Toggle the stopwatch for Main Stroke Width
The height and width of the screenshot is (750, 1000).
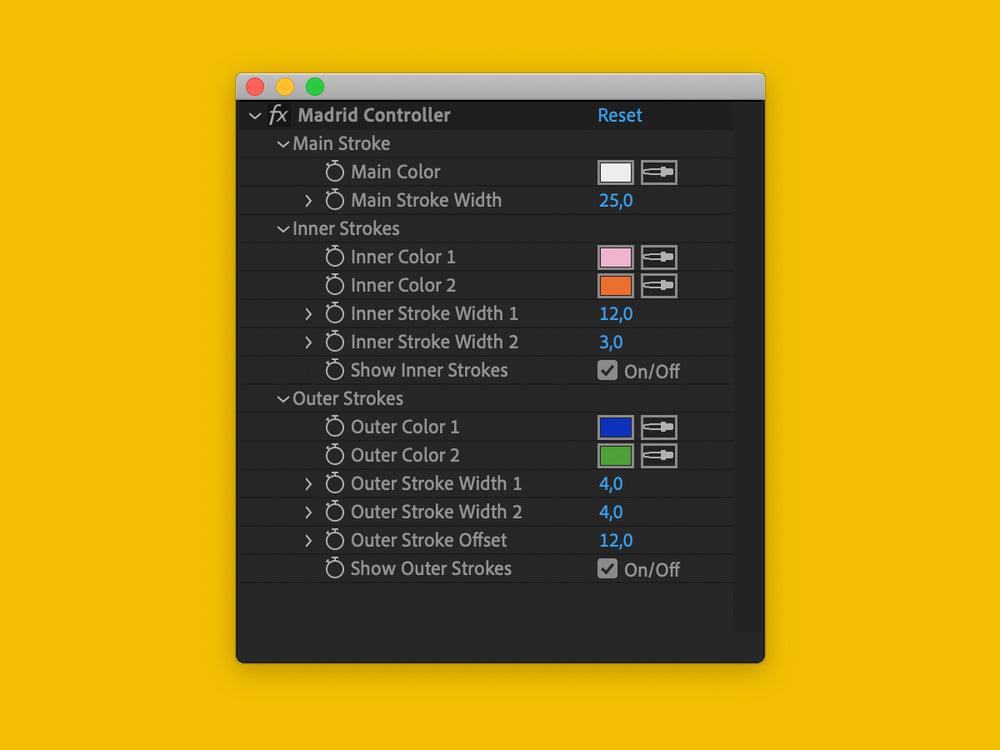(334, 200)
